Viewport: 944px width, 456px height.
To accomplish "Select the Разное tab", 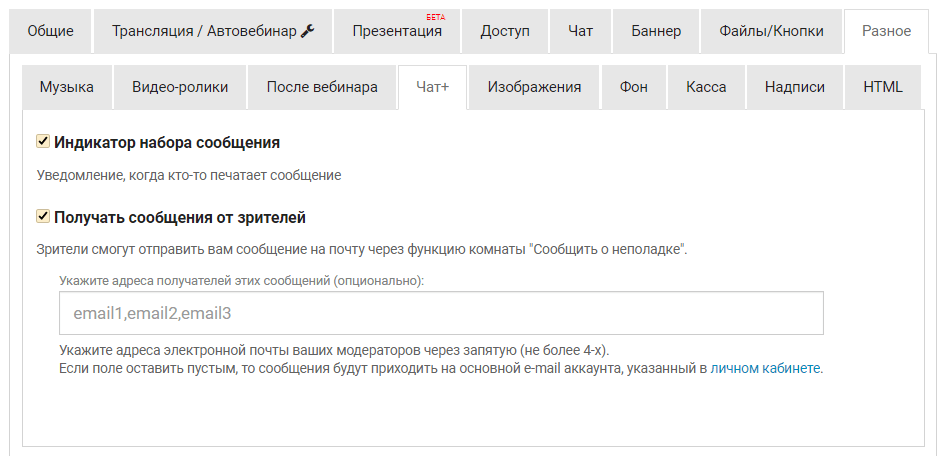I will 886,31.
